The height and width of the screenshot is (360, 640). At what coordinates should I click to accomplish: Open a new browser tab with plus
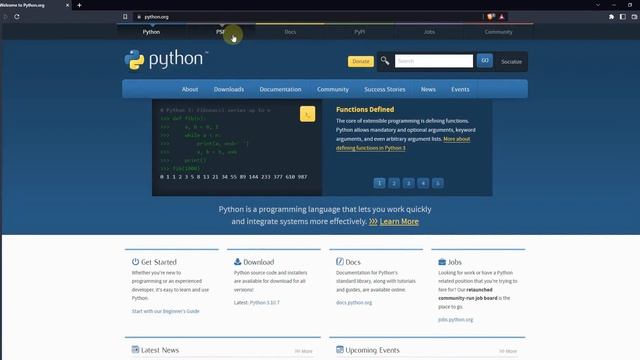tap(79, 5)
